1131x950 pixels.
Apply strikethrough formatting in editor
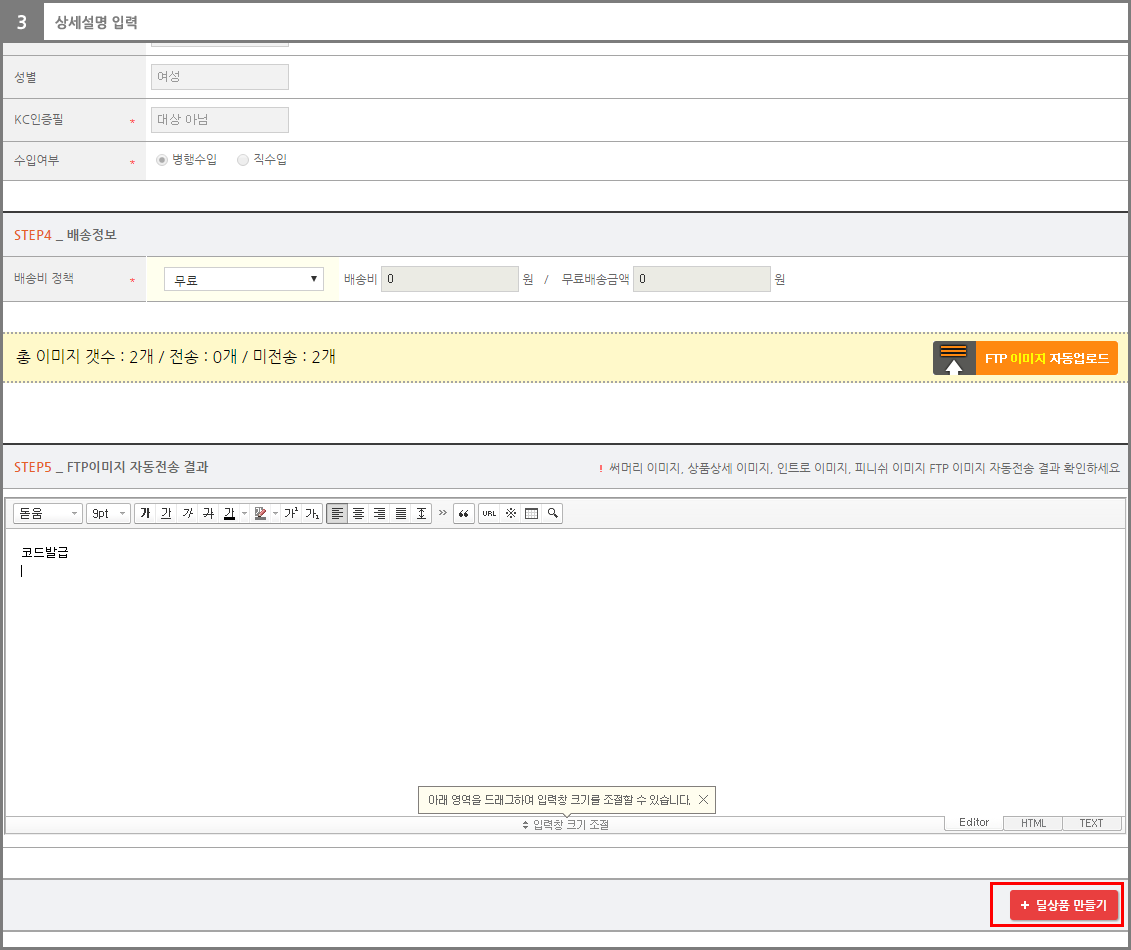pyautogui.click(x=208, y=513)
